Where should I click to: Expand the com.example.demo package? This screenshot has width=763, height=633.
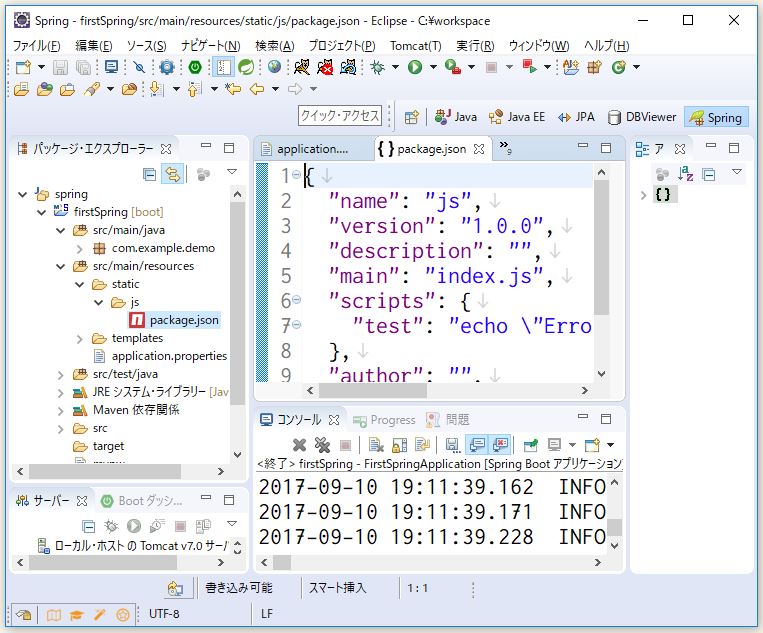tap(79, 249)
